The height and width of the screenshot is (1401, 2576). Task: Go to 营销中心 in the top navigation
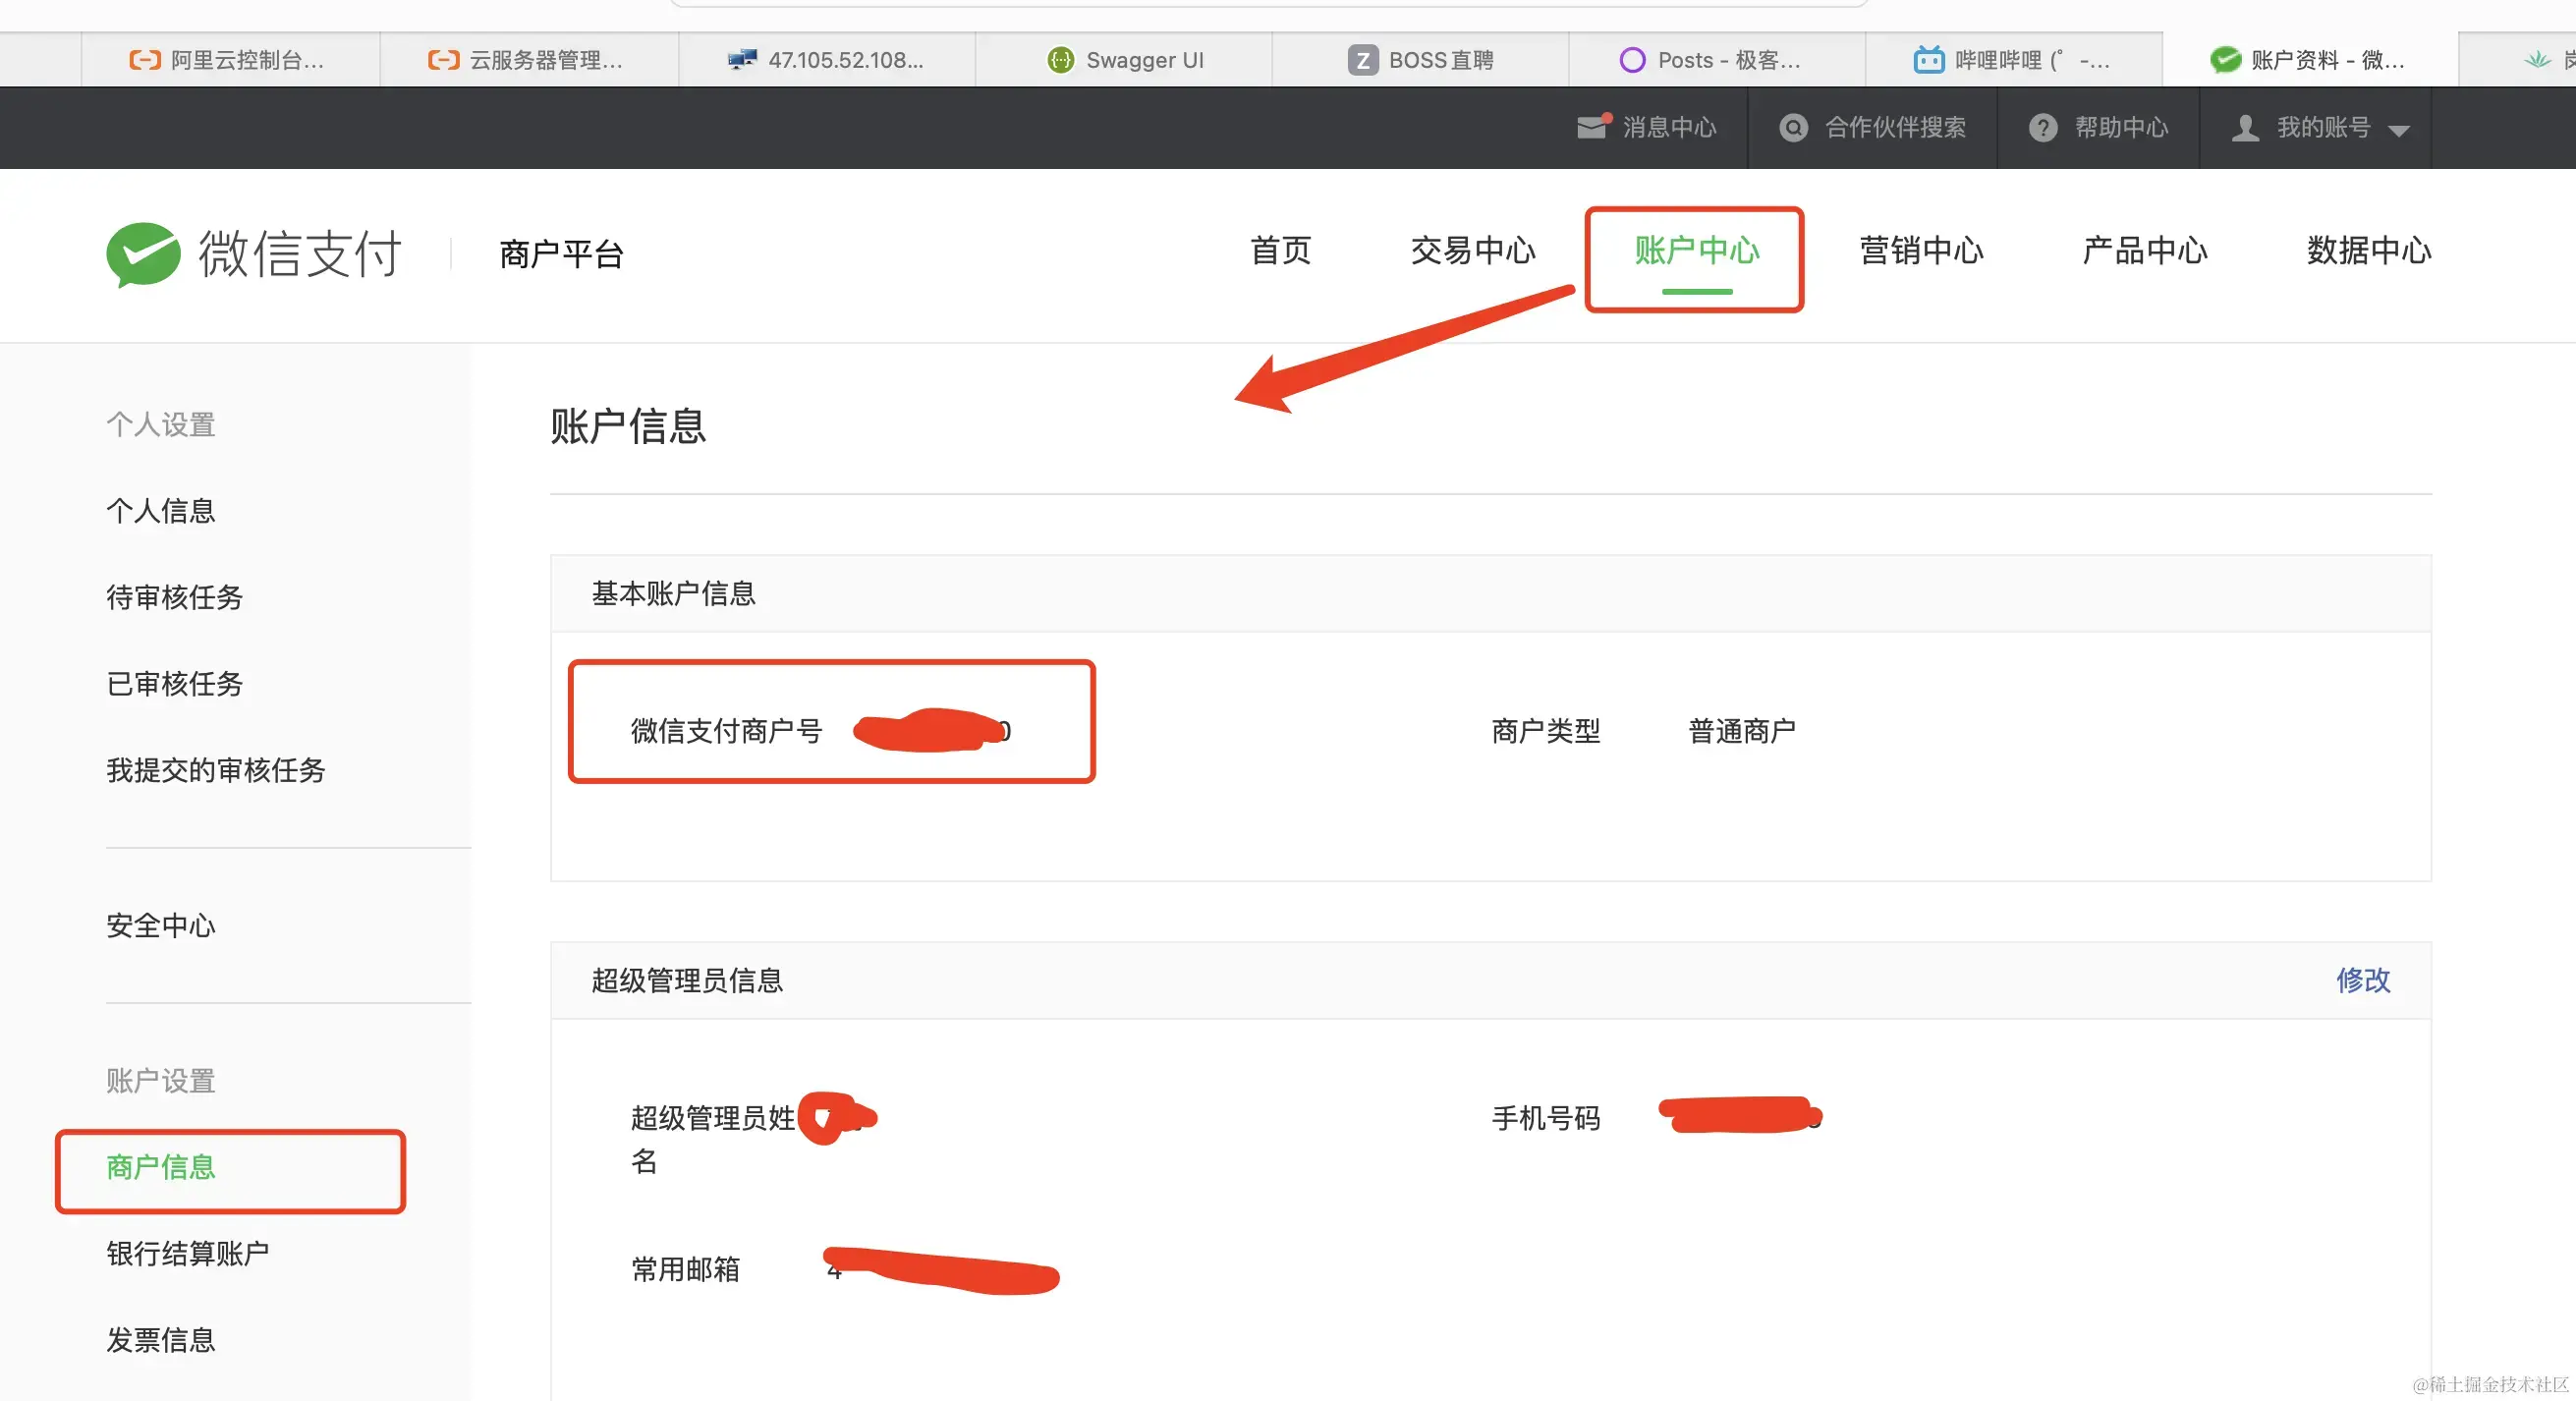[x=1920, y=250]
